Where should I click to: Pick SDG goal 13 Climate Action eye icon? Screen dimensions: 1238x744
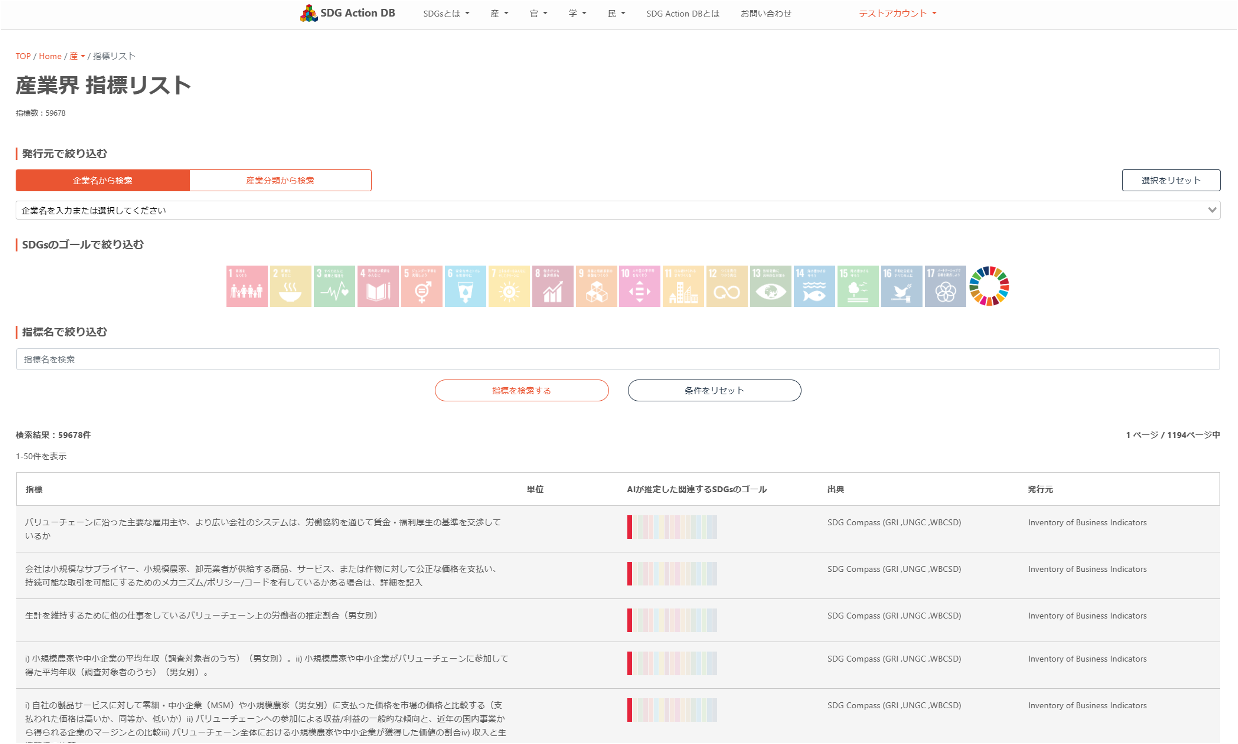tap(771, 286)
